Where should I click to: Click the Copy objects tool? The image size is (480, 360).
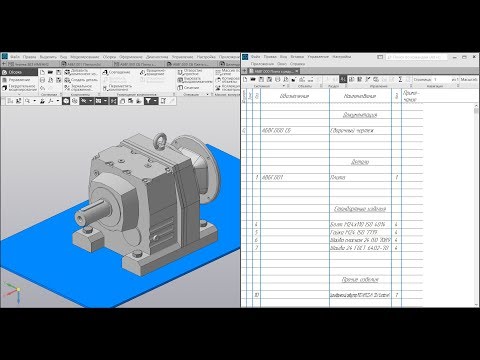pyautogui.click(x=227, y=80)
